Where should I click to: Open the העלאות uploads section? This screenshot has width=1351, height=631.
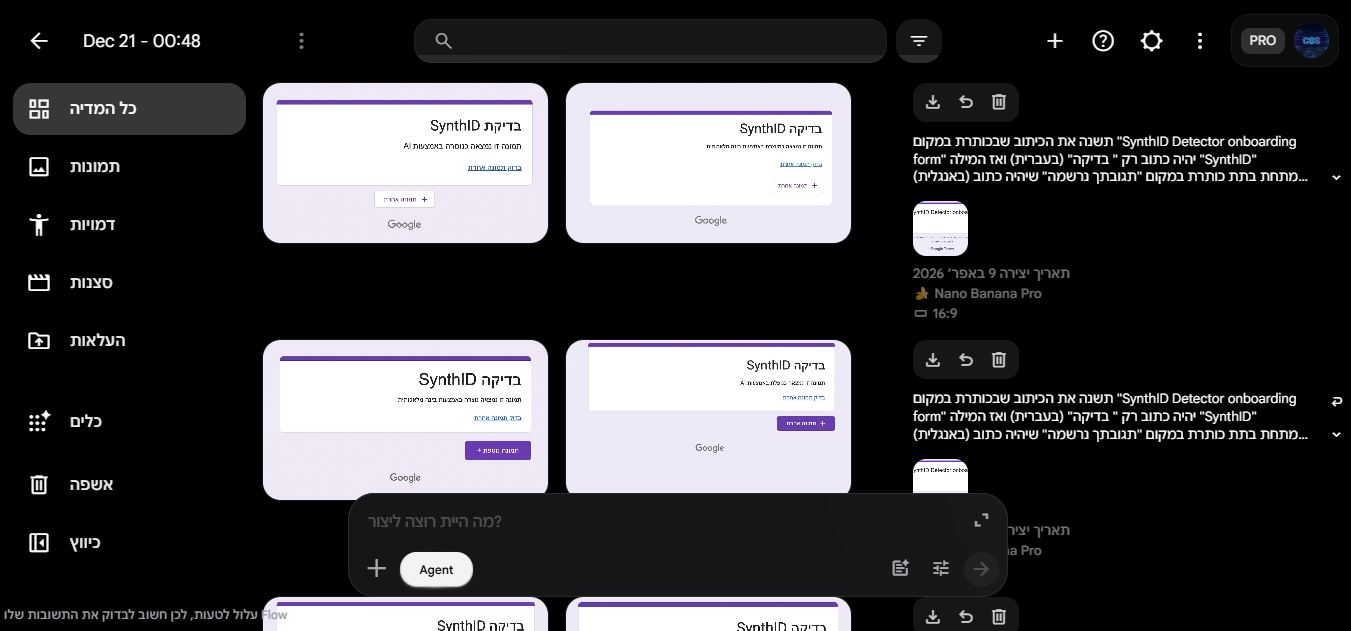tap(129, 341)
